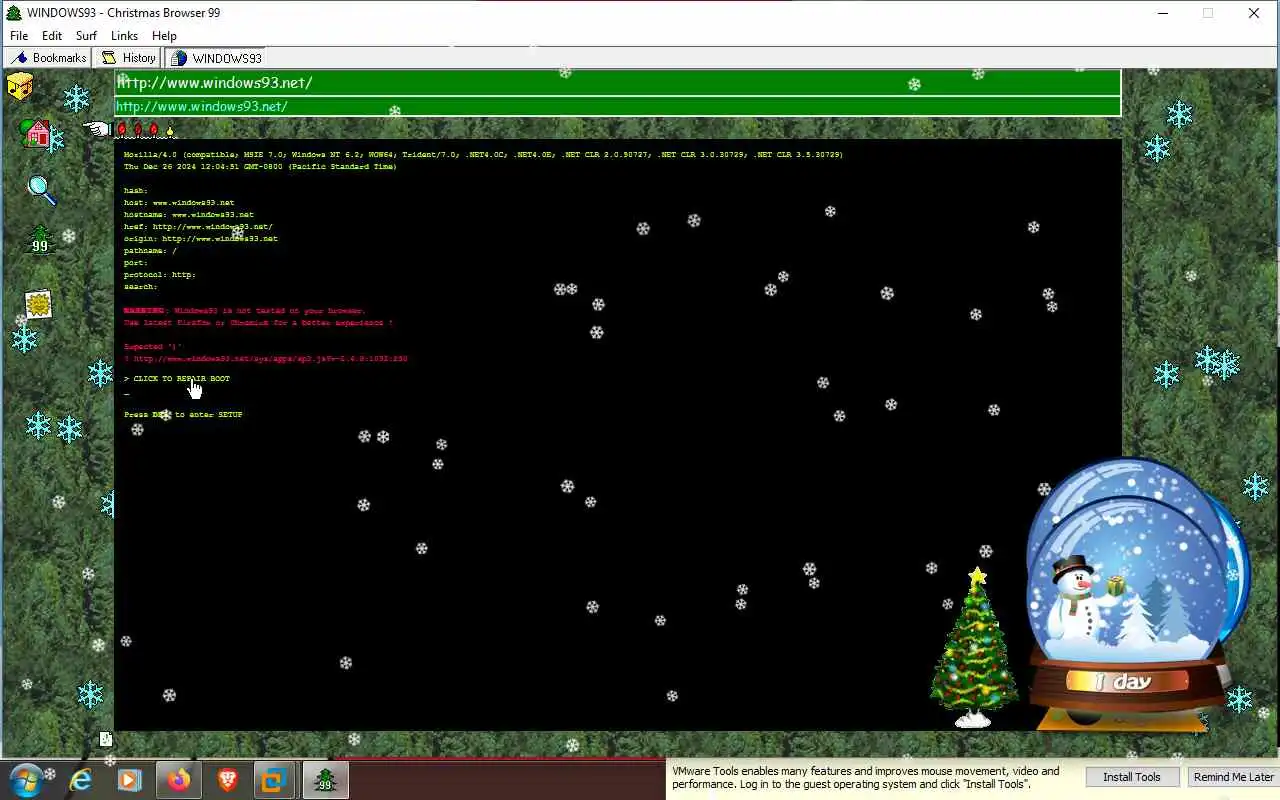
Task: Open the VMware icon in the taskbar
Action: [273, 780]
